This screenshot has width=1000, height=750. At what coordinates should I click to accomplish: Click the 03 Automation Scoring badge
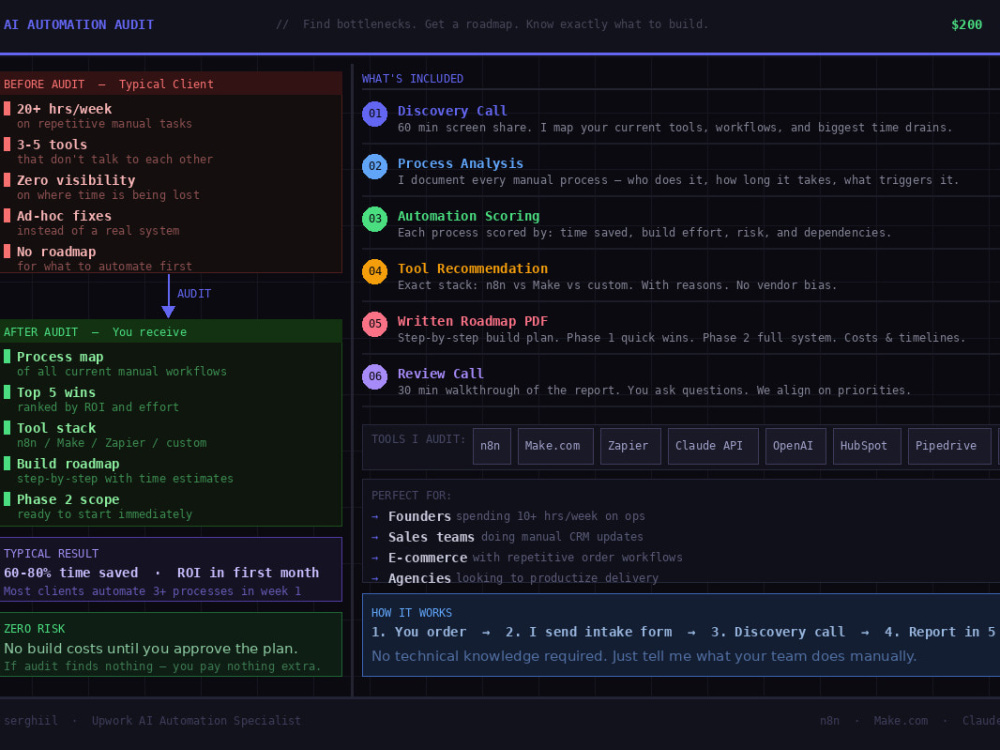374,219
